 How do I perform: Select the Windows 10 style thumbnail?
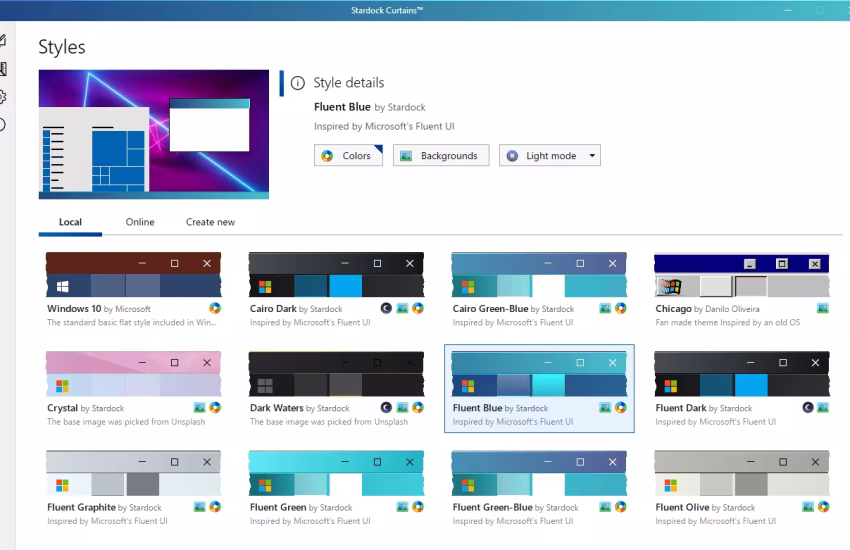(x=133, y=274)
